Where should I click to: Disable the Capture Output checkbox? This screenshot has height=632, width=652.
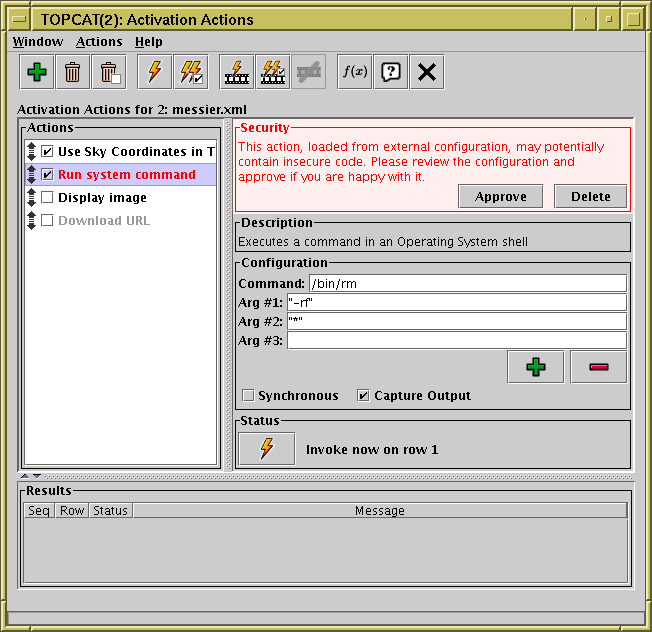tap(363, 396)
